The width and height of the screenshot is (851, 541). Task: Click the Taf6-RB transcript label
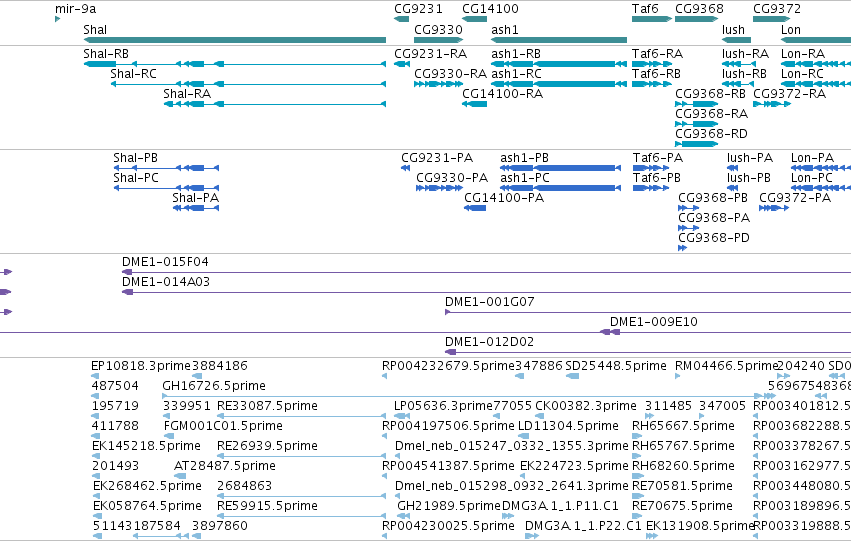(x=656, y=74)
